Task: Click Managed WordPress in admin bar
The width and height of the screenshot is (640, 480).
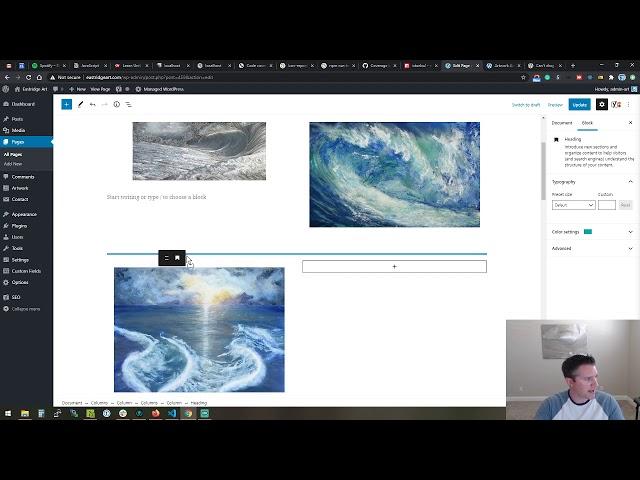Action: 160,89
